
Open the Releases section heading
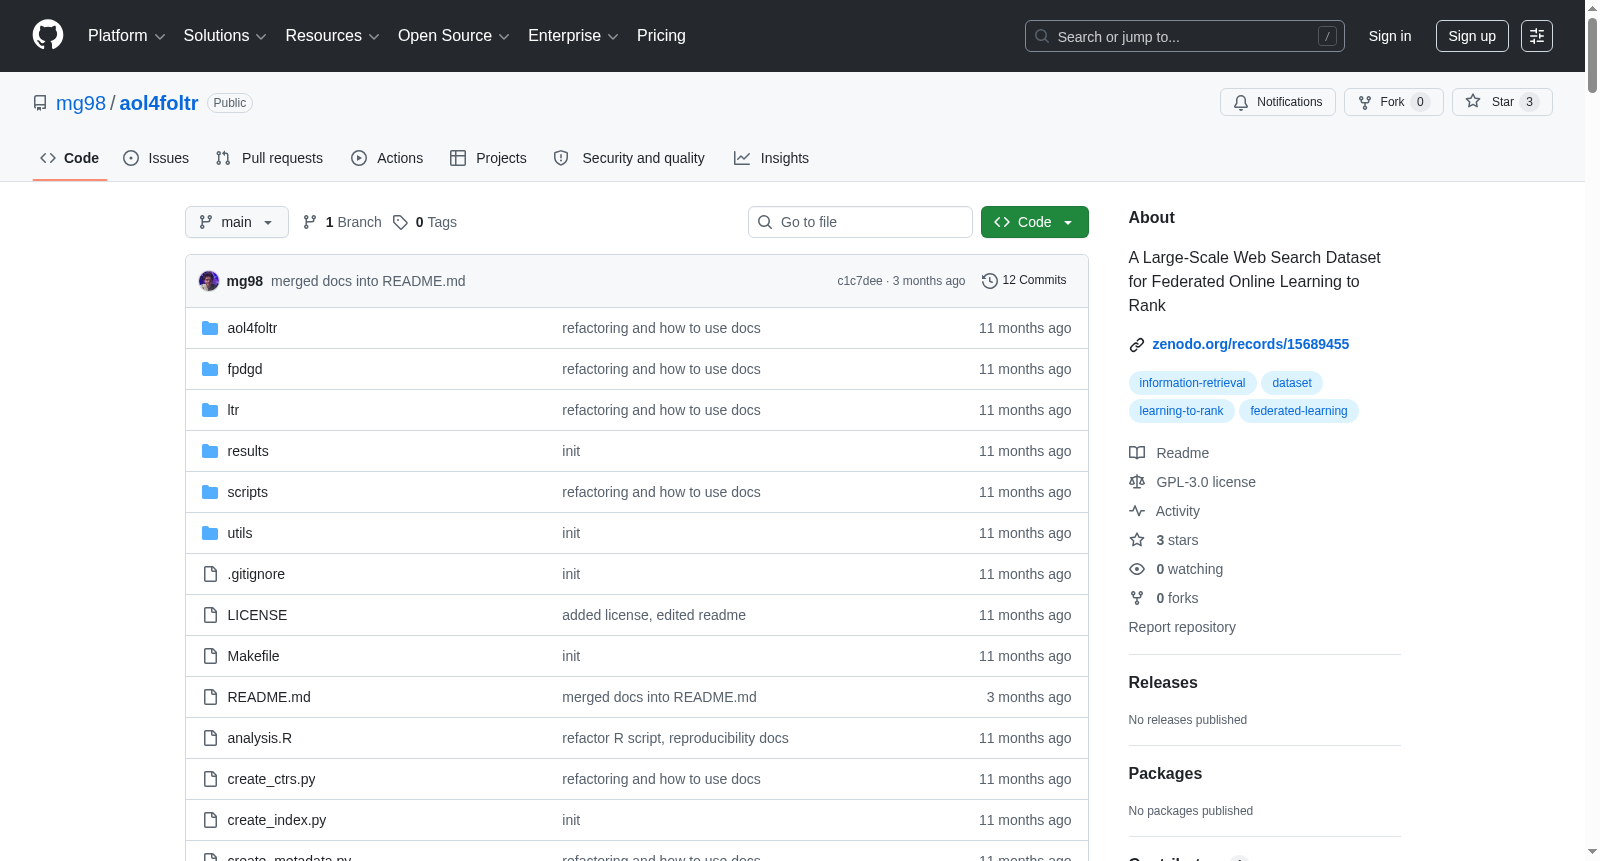coord(1163,683)
